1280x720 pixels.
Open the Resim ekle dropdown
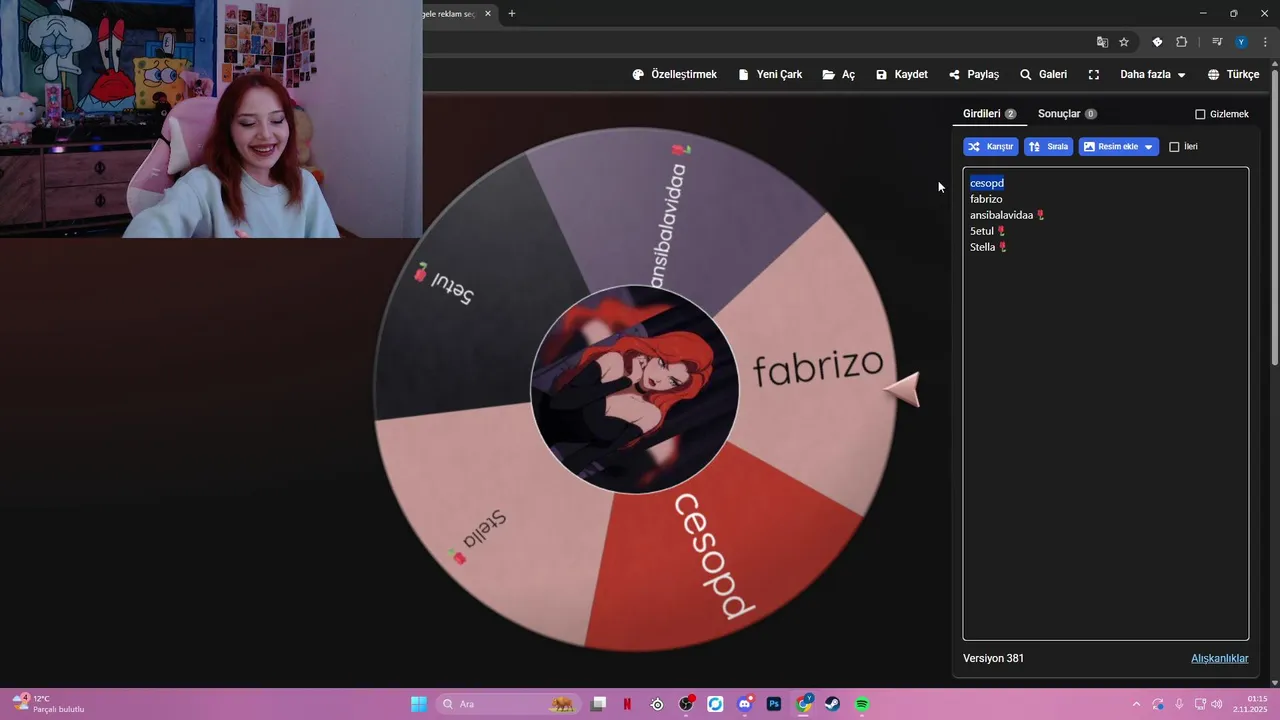coord(1119,147)
